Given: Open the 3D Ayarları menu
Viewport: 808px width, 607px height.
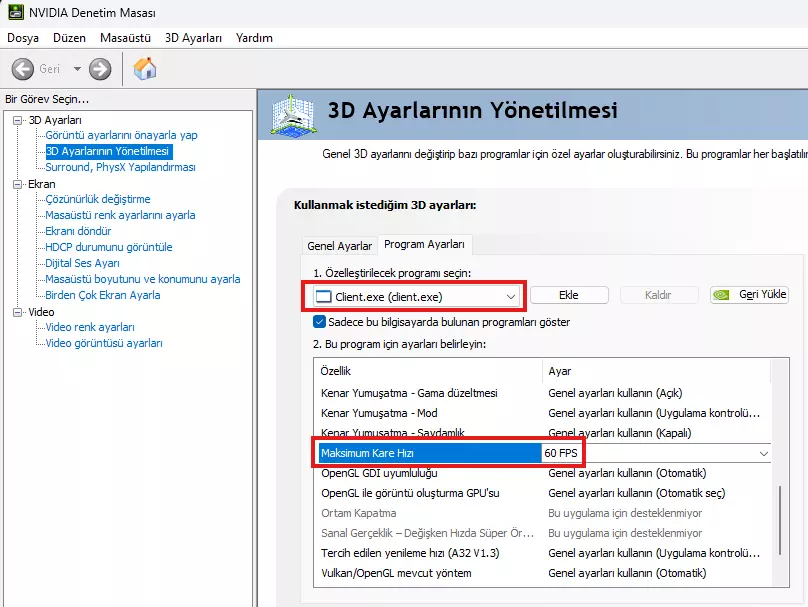Looking at the screenshot, I should pos(193,38).
